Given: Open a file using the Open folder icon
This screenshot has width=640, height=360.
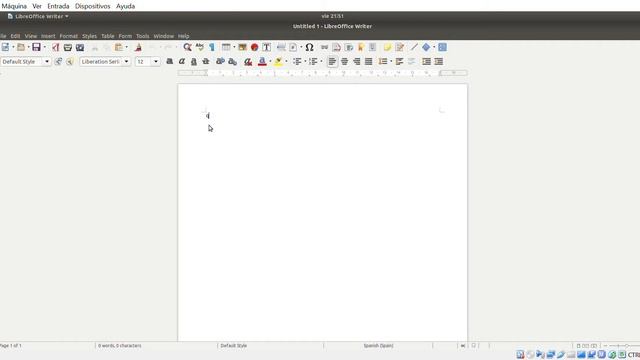Looking at the screenshot, I should tap(21, 47).
